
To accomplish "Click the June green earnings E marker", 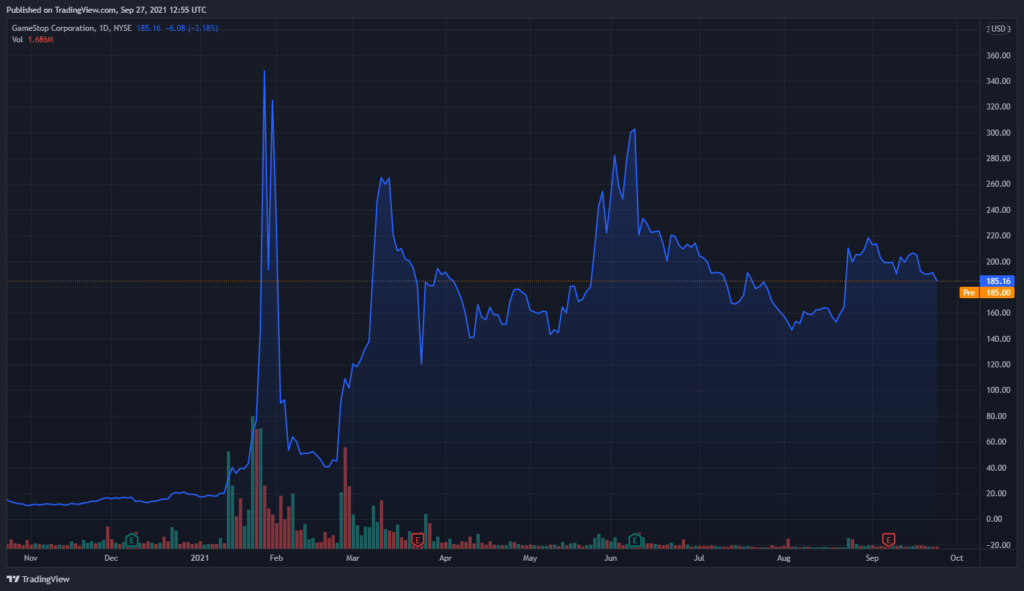I will coord(635,539).
